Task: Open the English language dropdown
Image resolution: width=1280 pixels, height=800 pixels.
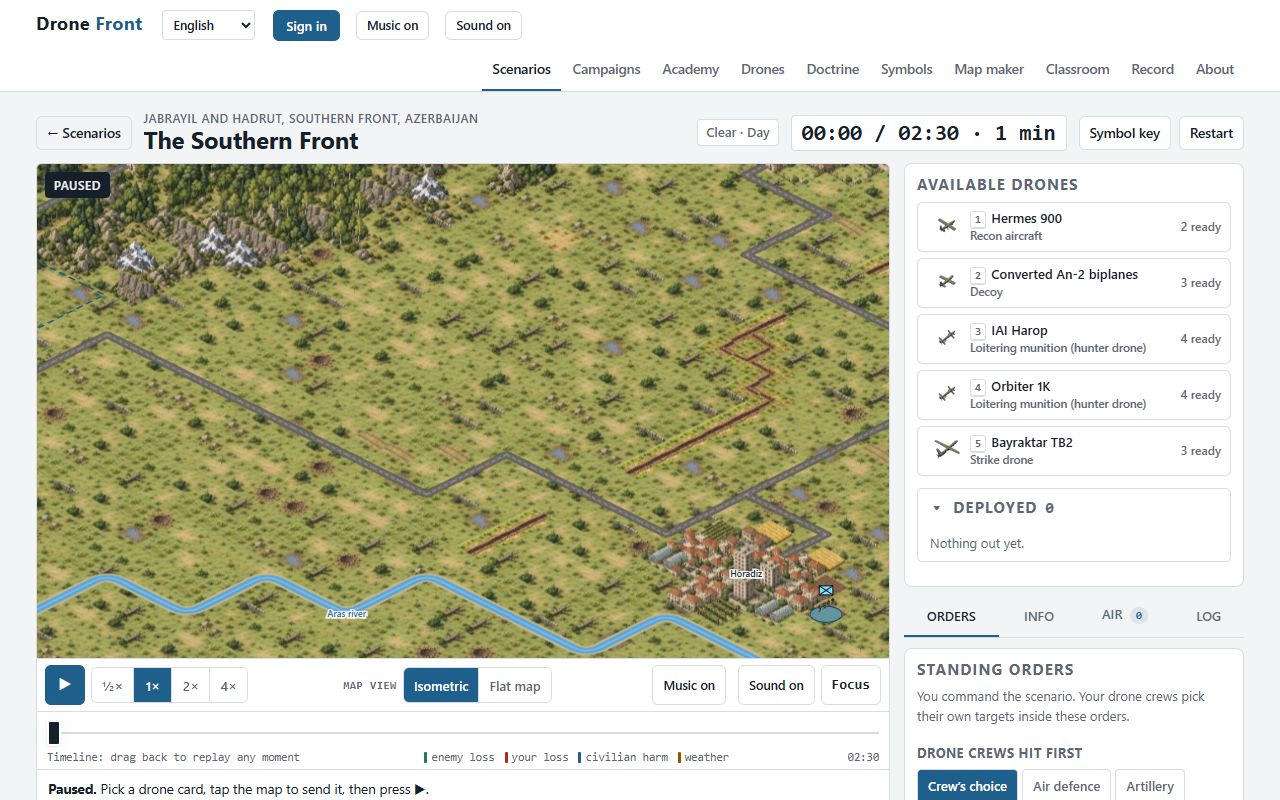Action: point(208,26)
